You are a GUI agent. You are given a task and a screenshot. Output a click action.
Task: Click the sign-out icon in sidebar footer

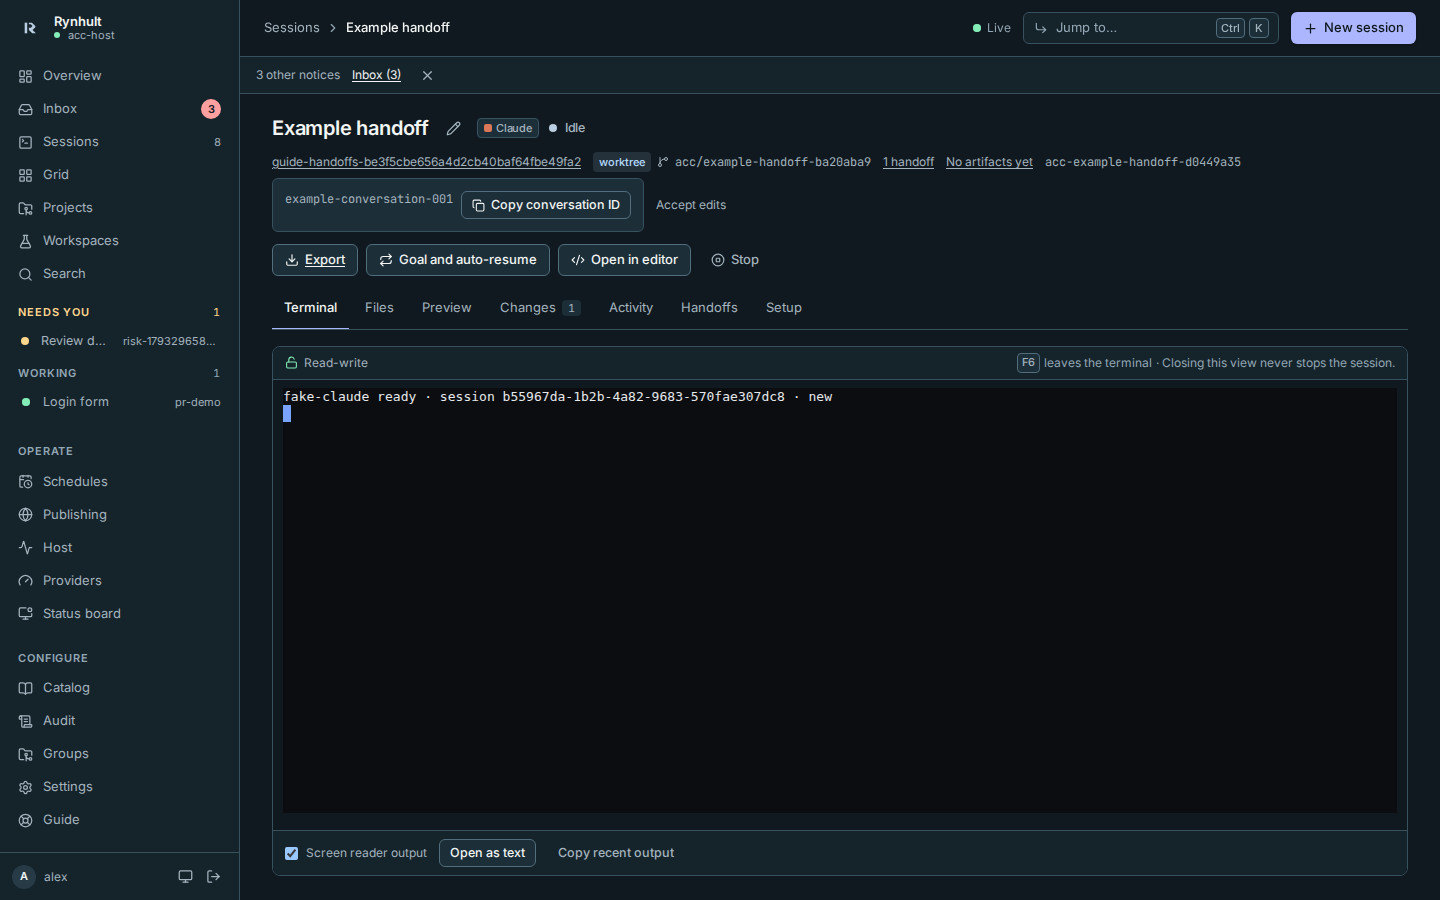pyautogui.click(x=213, y=877)
